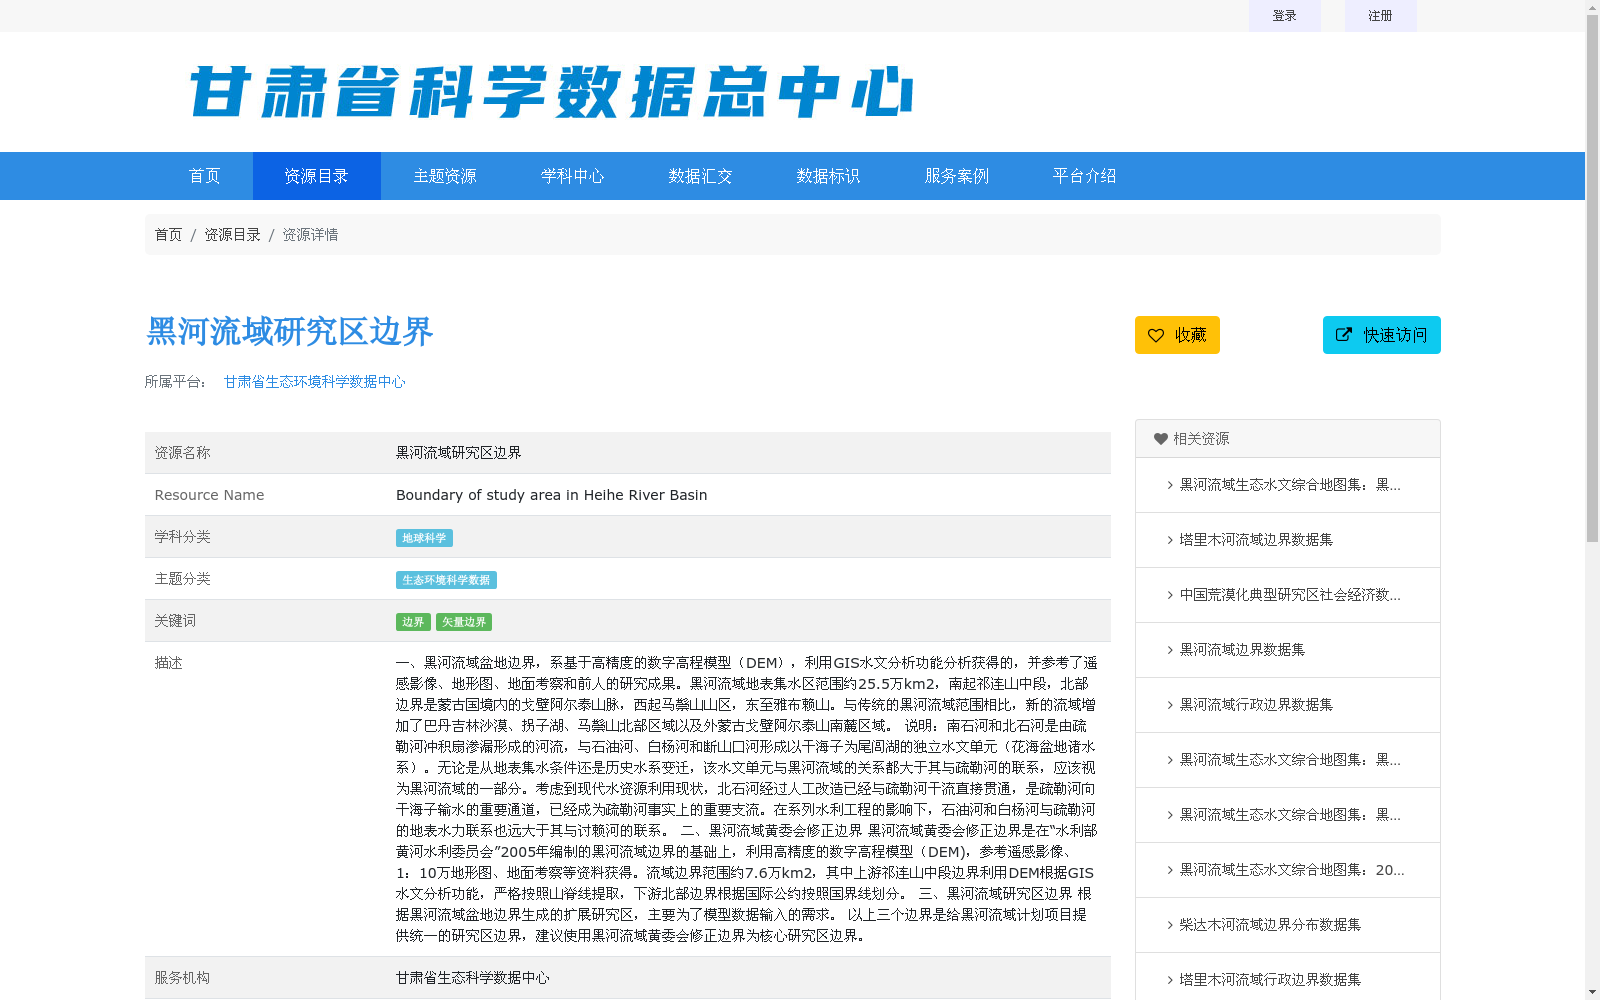Click the scrollbar up arrow
Viewport: 1600px width, 1000px height.
coord(1592,7)
